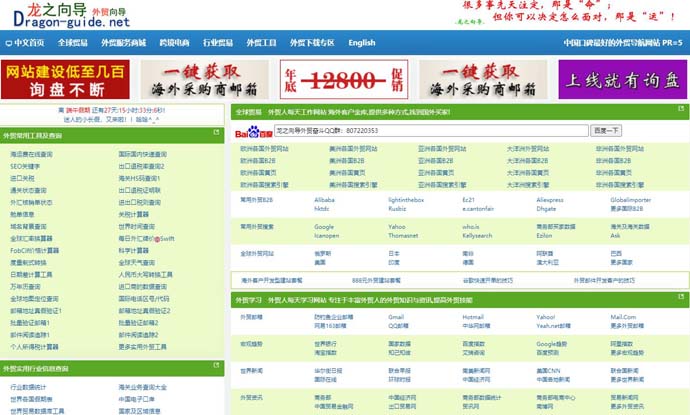Open the Ask search link
The height and width of the screenshot is (415, 690).
pos(615,235)
